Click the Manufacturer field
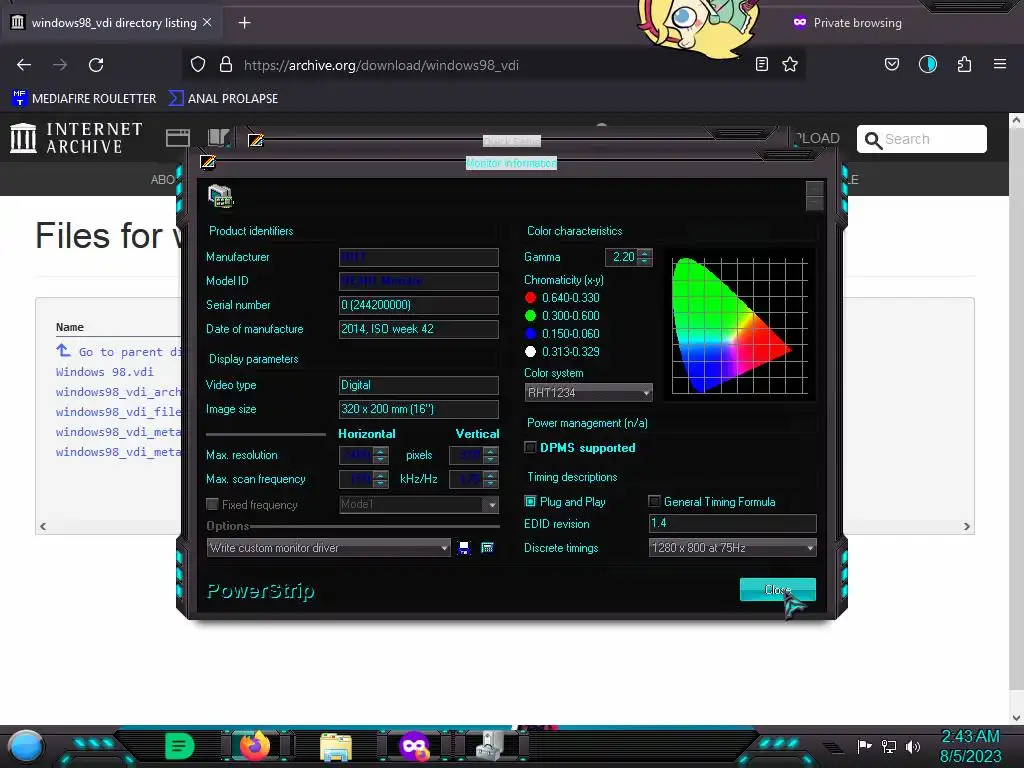This screenshot has width=1024, height=768. [x=419, y=257]
